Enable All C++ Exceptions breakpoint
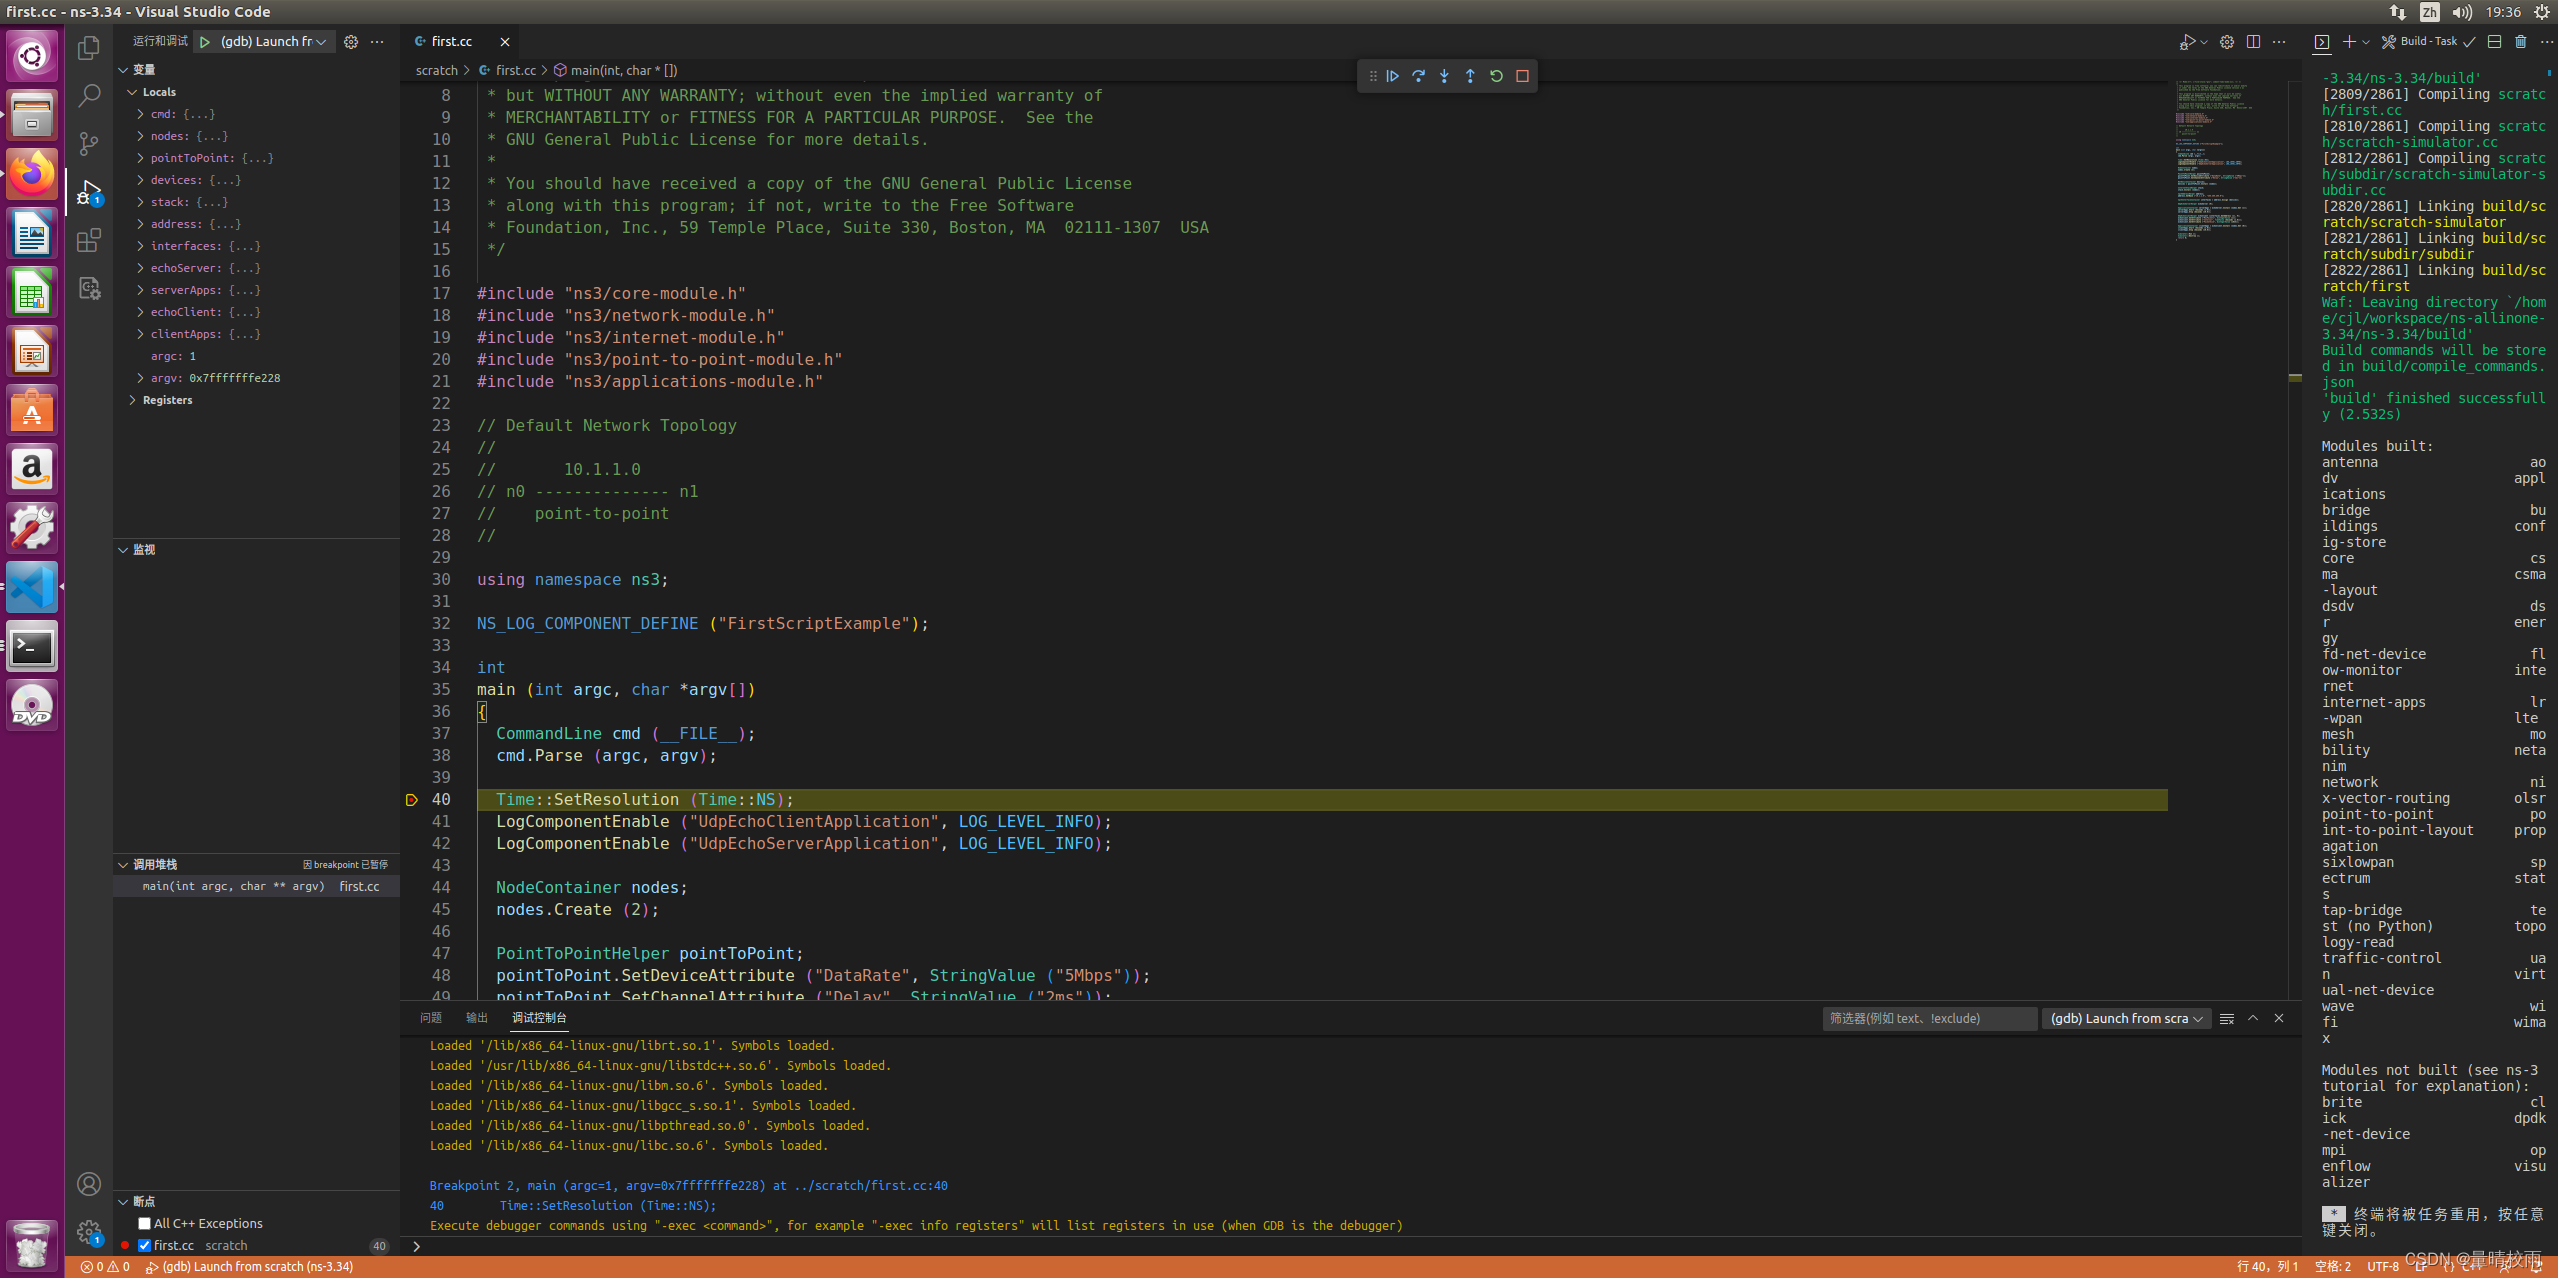The image size is (2558, 1278). pos(145,1223)
